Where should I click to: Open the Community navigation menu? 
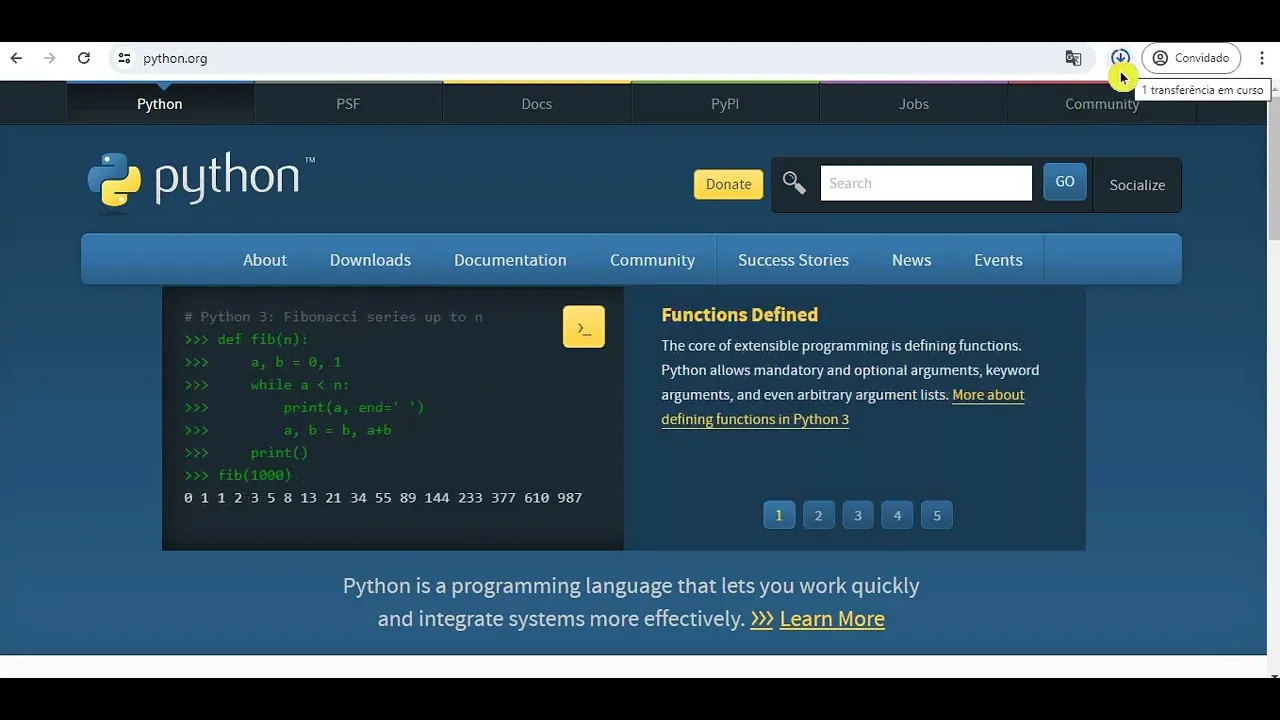(x=652, y=260)
